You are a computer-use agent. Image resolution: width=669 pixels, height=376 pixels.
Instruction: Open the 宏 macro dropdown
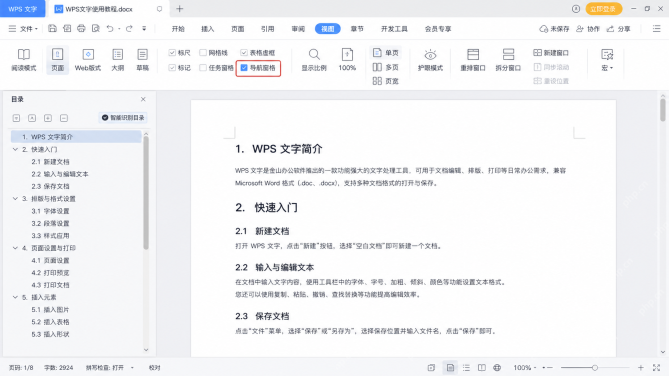click(607, 60)
